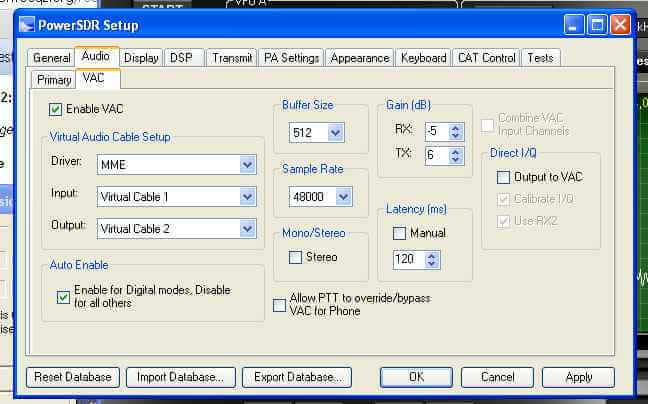This screenshot has width=648, height=404.
Task: Switch to the General tab
Action: point(52,58)
